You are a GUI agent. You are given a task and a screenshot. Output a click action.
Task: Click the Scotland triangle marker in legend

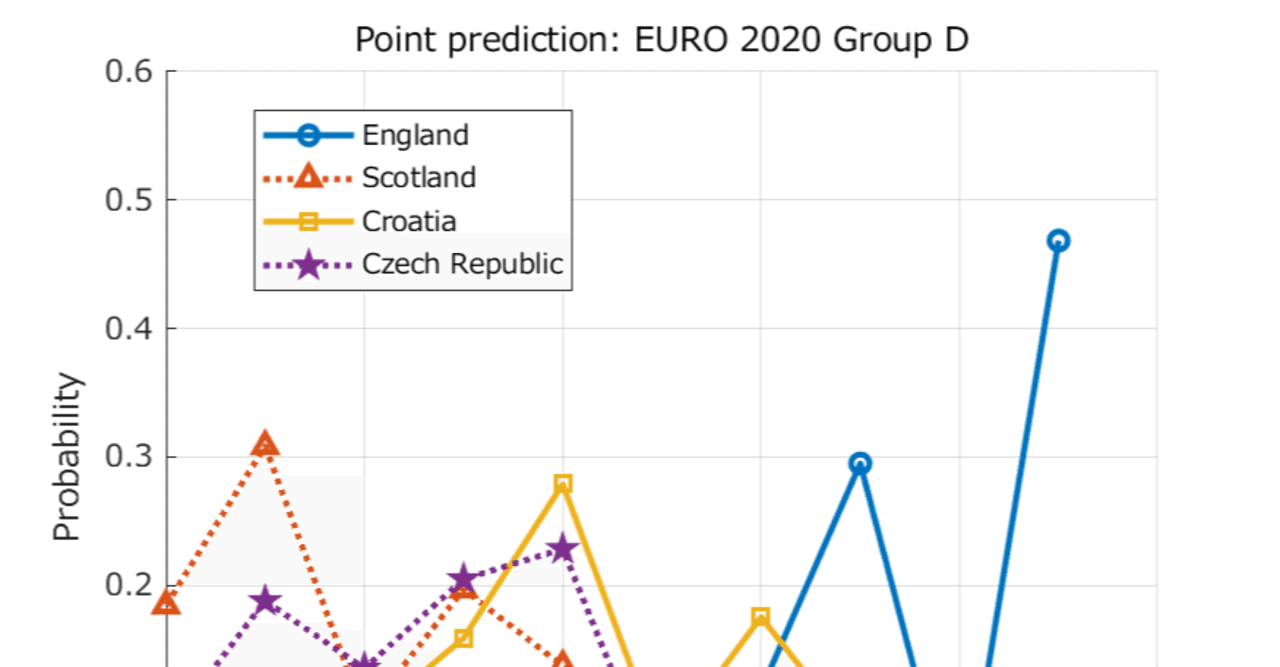click(308, 177)
